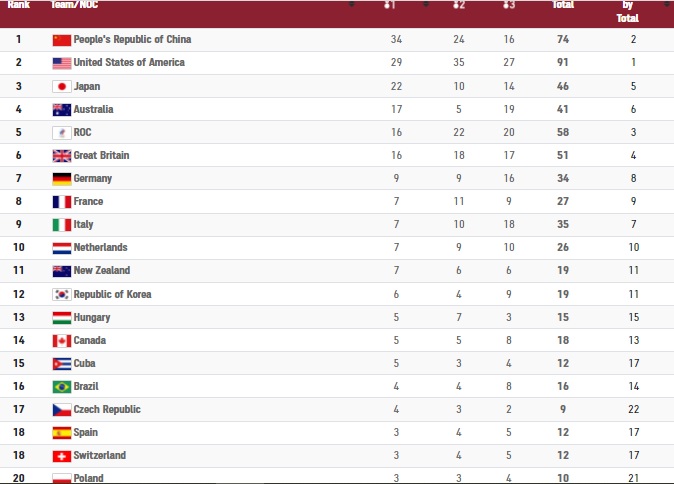Select the Japan flag icon
Screen dimensions: 674x484
click(x=61, y=86)
